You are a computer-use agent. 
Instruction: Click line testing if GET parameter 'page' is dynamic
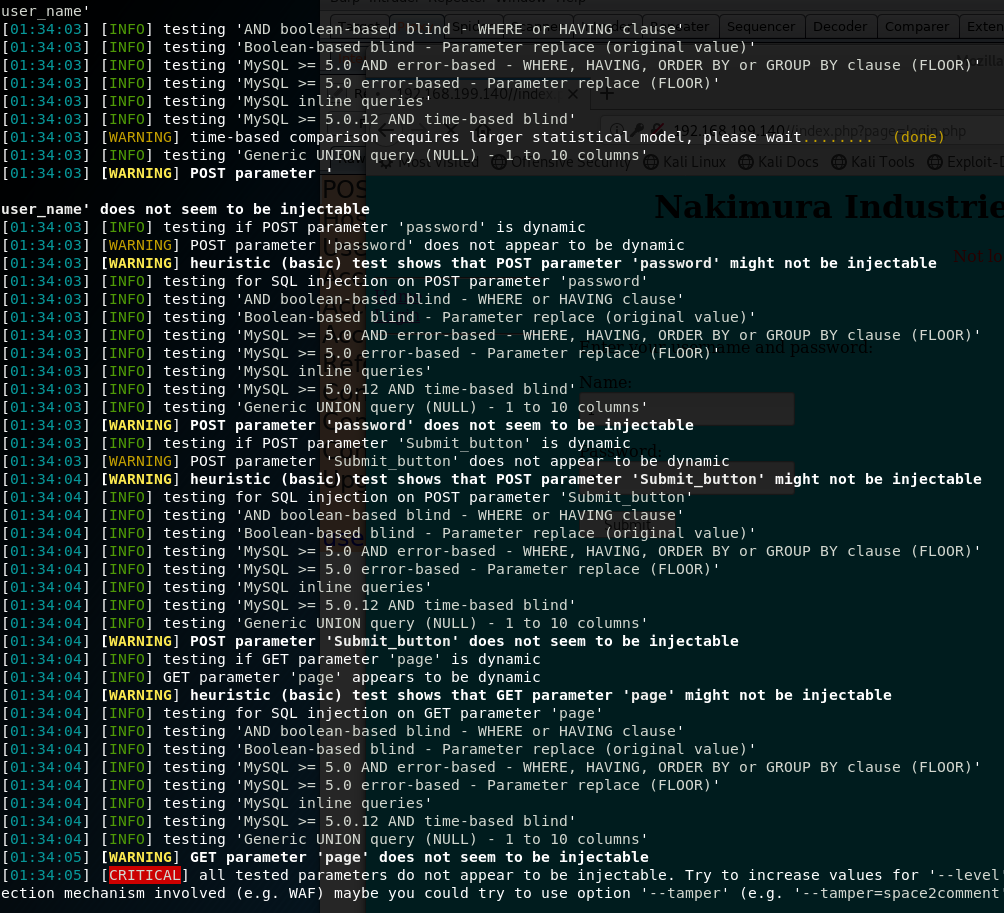pos(271,659)
